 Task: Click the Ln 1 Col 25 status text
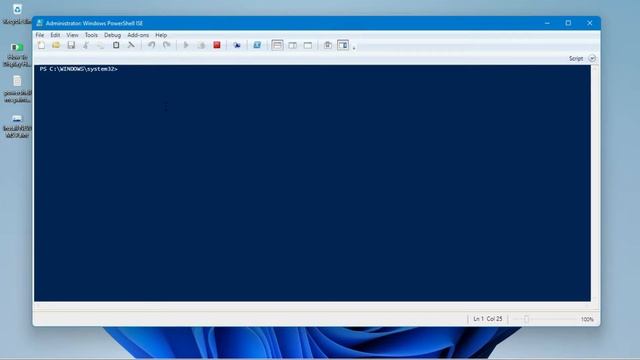tap(488, 319)
